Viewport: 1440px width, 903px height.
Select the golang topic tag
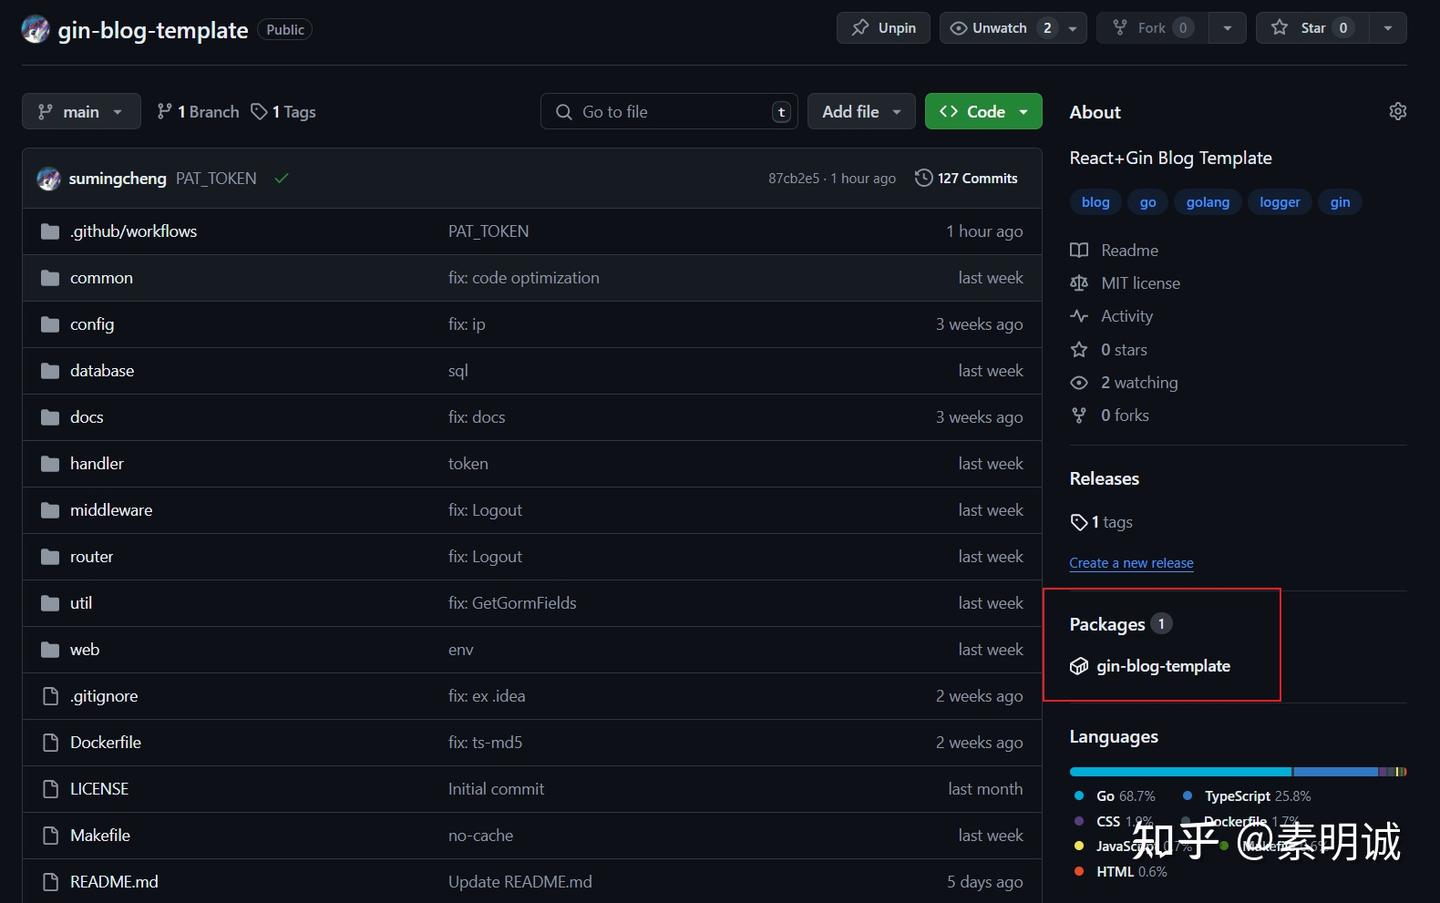pyautogui.click(x=1208, y=202)
